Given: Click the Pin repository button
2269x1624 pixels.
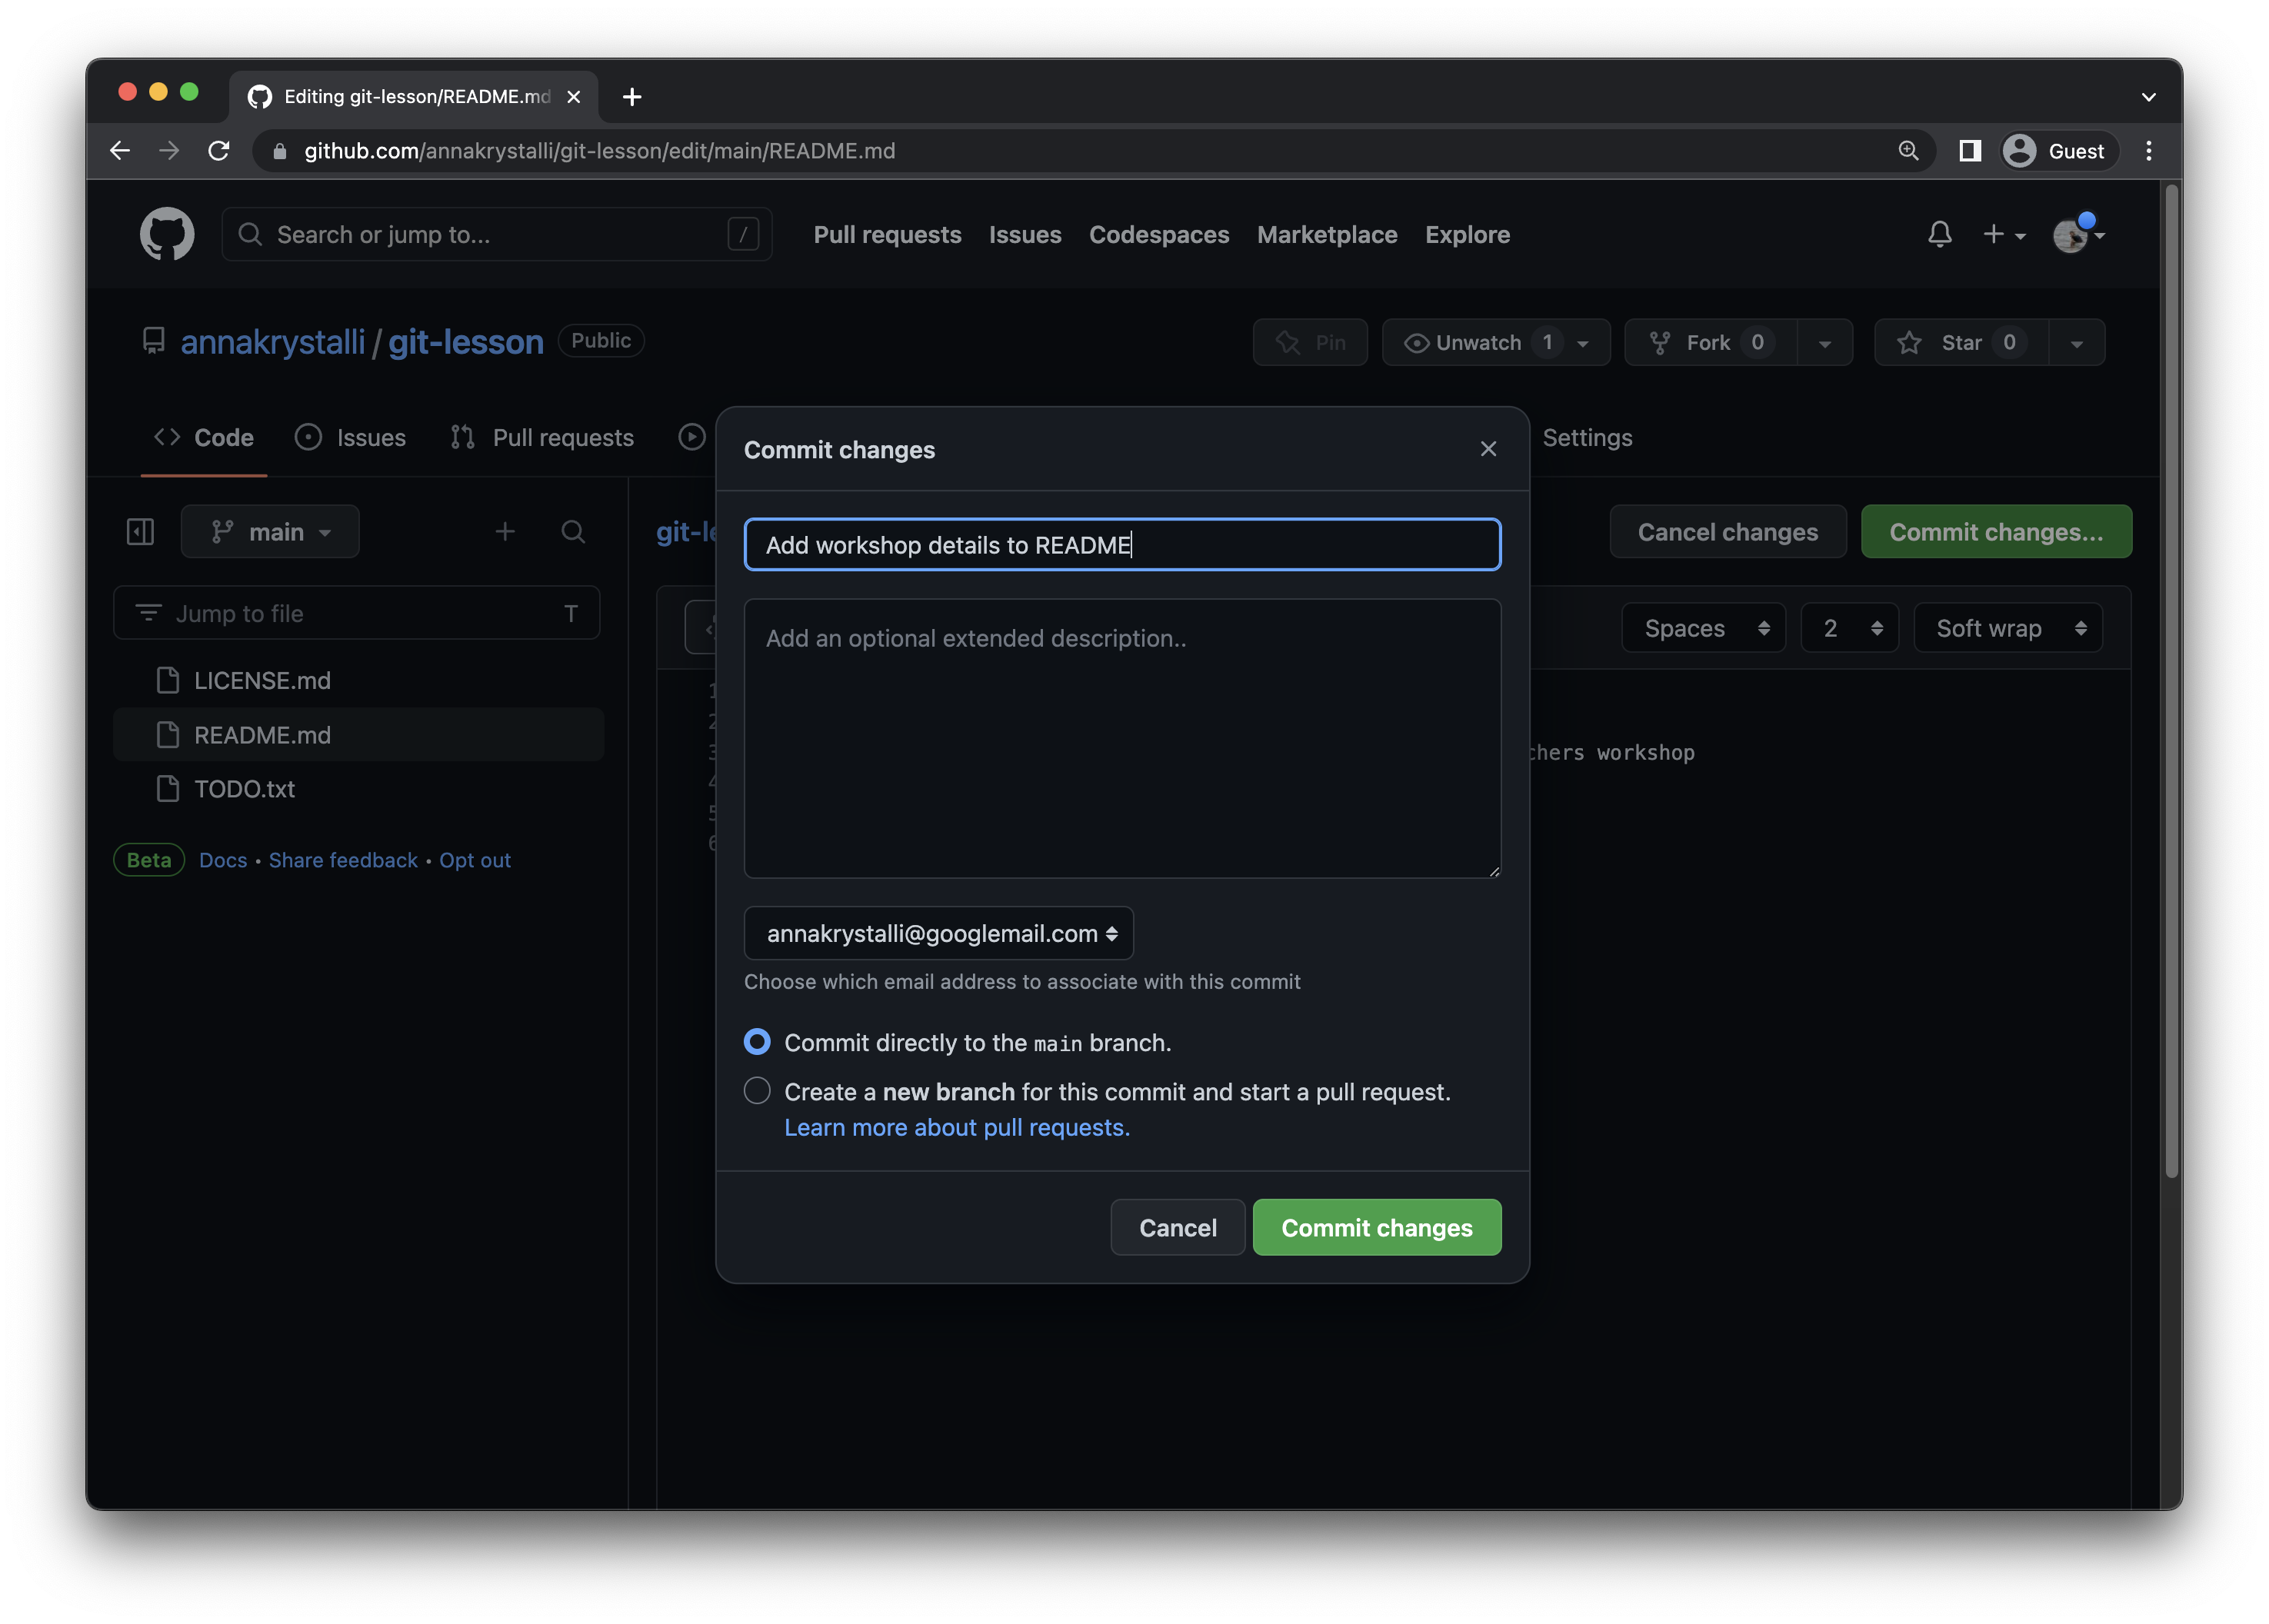Looking at the screenshot, I should [x=1309, y=343].
